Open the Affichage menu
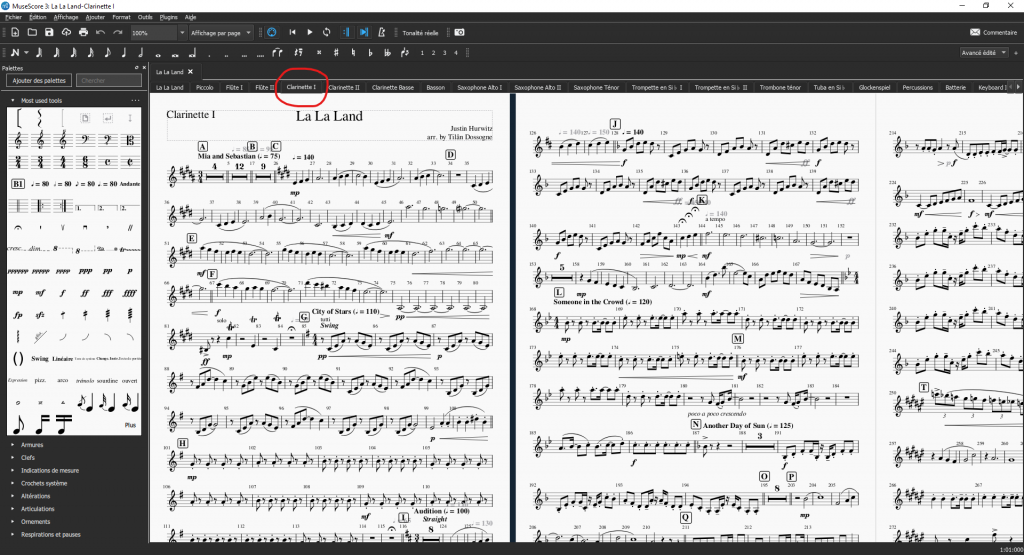 (66, 17)
